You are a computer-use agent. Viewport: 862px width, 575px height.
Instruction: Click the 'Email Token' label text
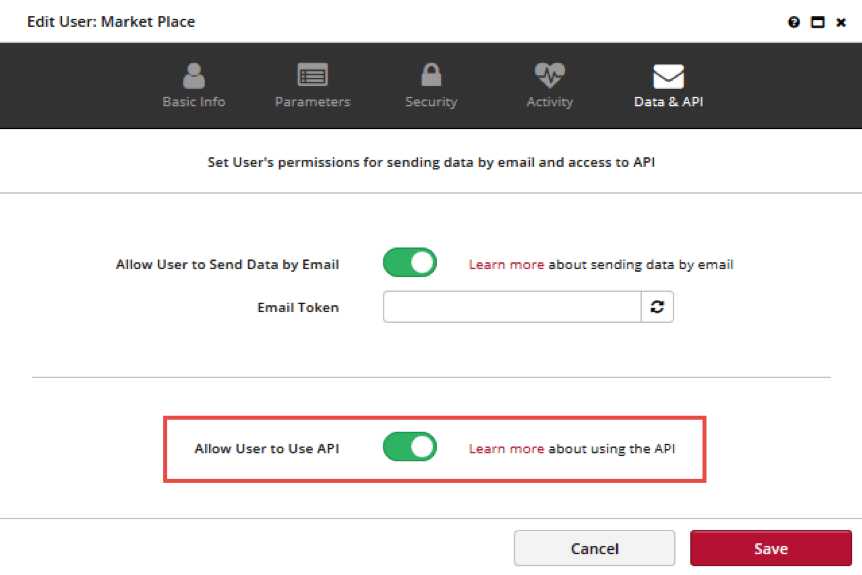tap(298, 307)
